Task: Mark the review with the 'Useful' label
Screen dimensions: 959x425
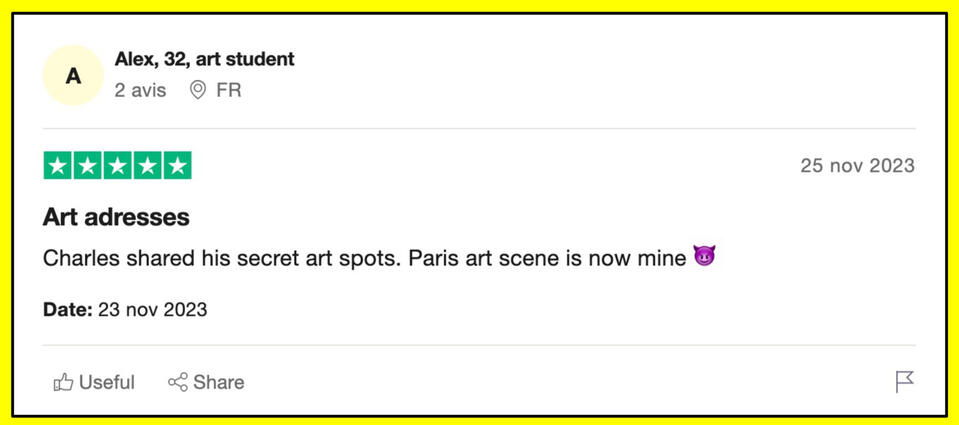Action: (x=106, y=382)
